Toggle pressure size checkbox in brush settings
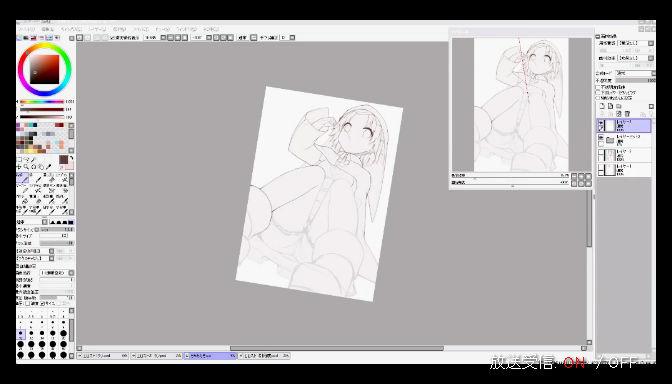 [x=42, y=303]
